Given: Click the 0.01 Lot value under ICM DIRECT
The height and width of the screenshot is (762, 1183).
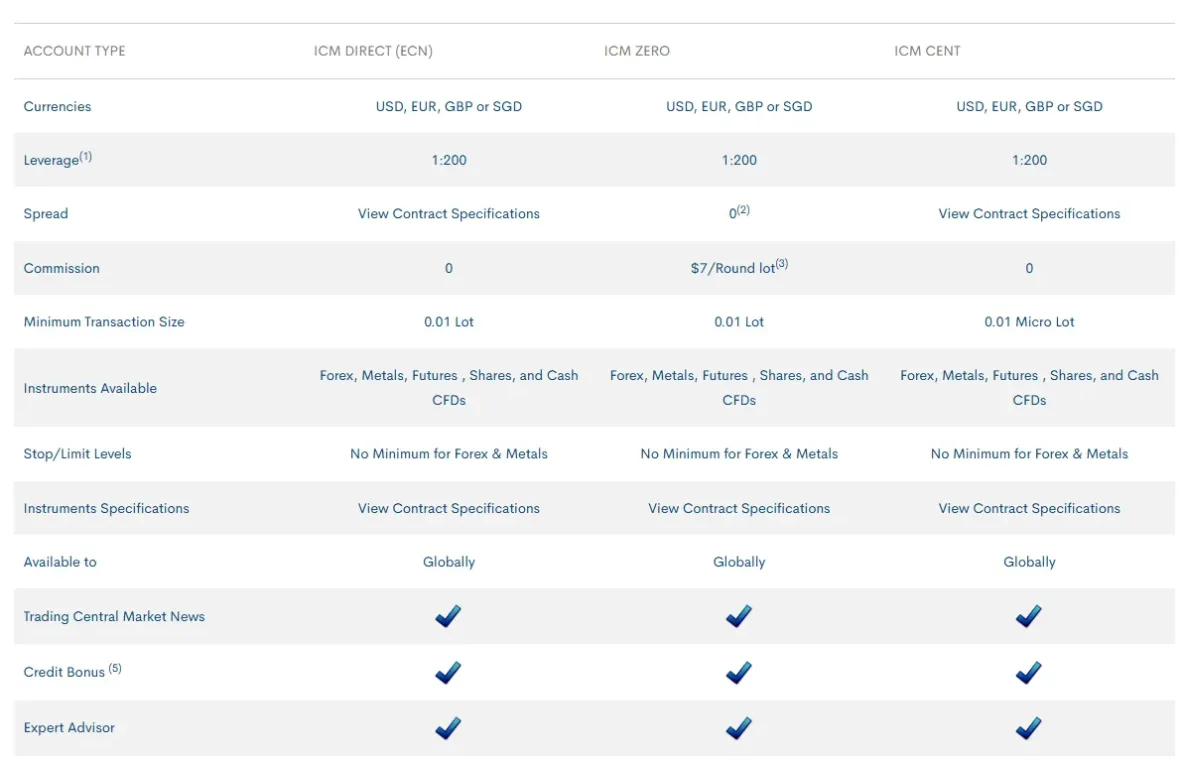Looking at the screenshot, I should (x=449, y=321).
